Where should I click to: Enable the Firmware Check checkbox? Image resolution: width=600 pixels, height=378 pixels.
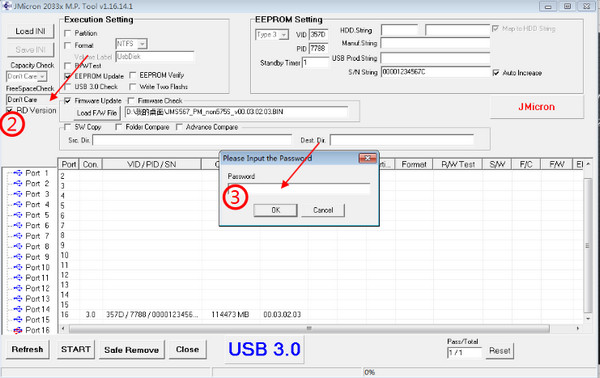tap(131, 101)
